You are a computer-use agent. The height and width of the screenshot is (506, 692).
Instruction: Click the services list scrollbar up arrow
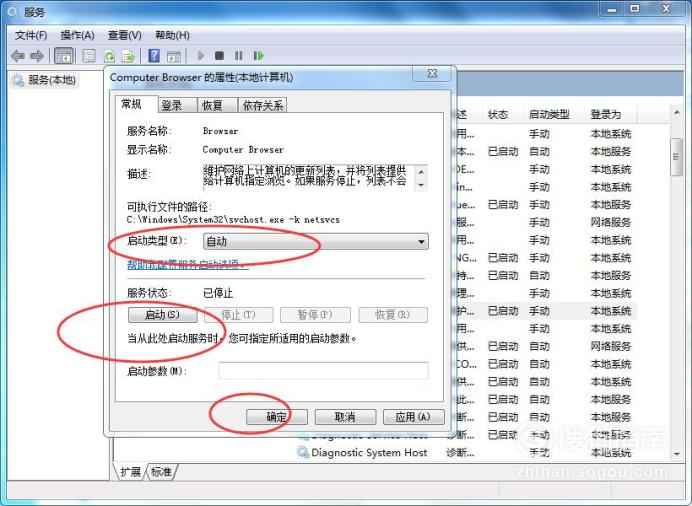click(x=677, y=113)
